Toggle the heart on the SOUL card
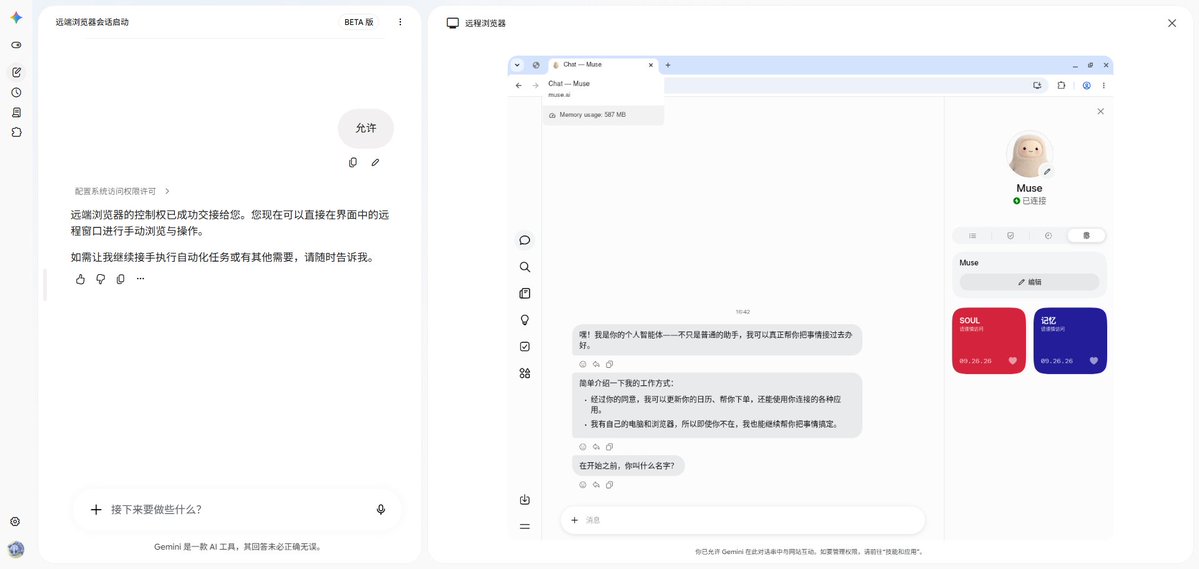The height and width of the screenshot is (569, 1199). pos(1012,361)
